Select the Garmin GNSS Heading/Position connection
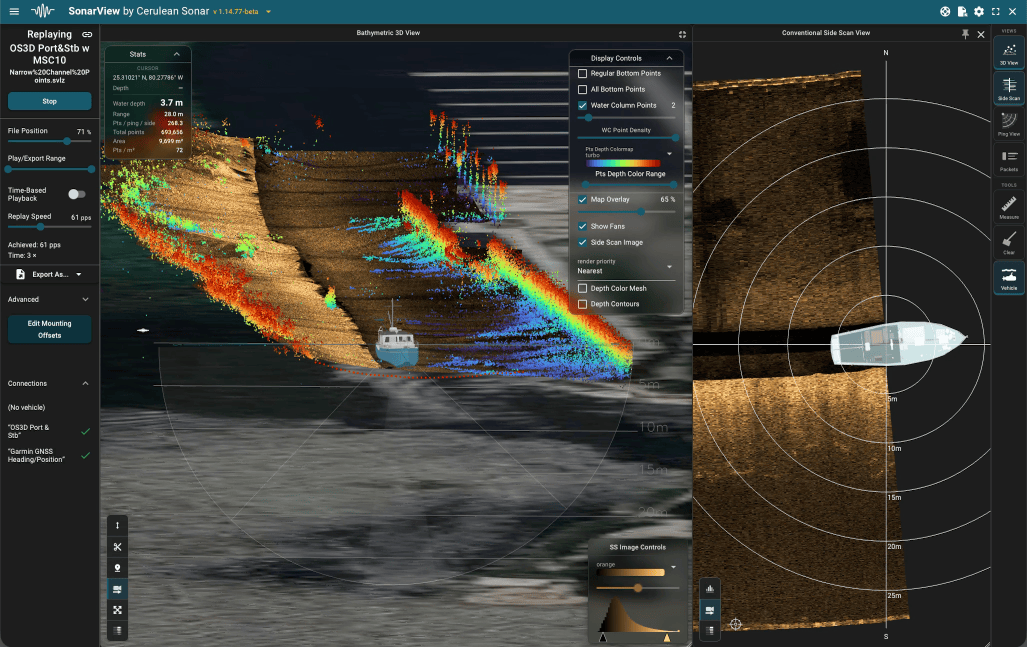This screenshot has width=1027, height=647. coord(48,455)
